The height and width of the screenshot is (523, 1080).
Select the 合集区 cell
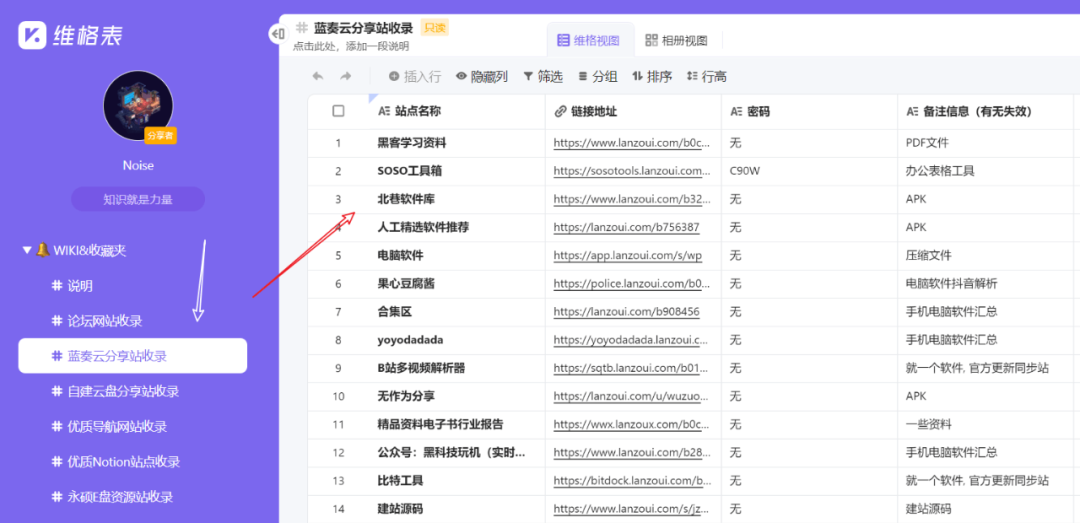point(457,312)
